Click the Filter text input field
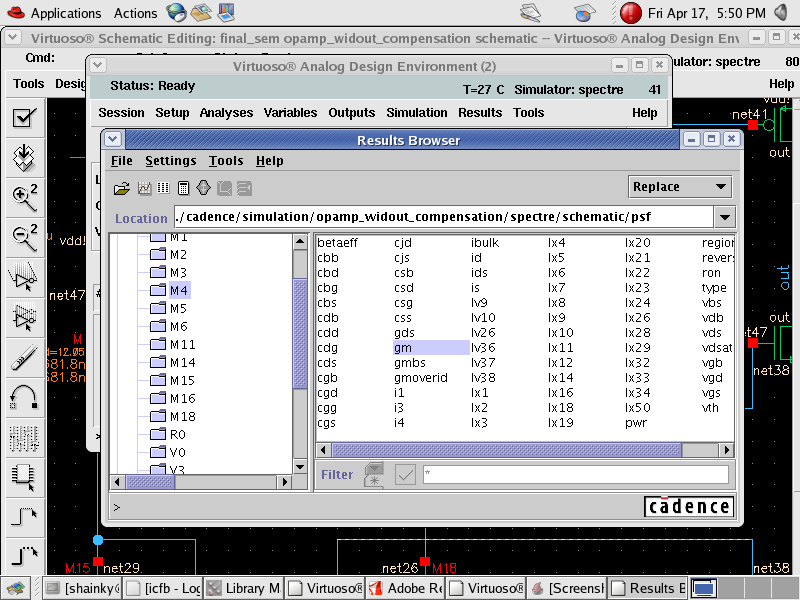This screenshot has height=600, width=800. point(576,475)
